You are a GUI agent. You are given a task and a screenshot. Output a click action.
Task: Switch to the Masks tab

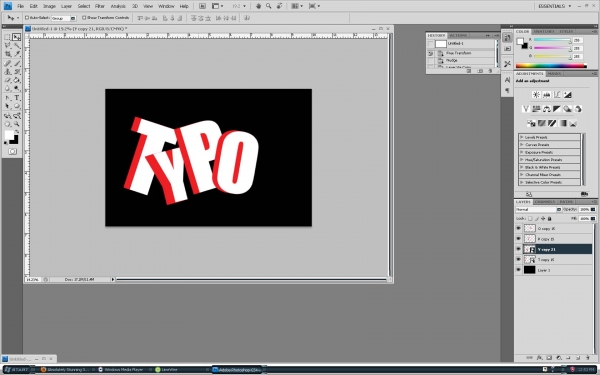(x=554, y=73)
